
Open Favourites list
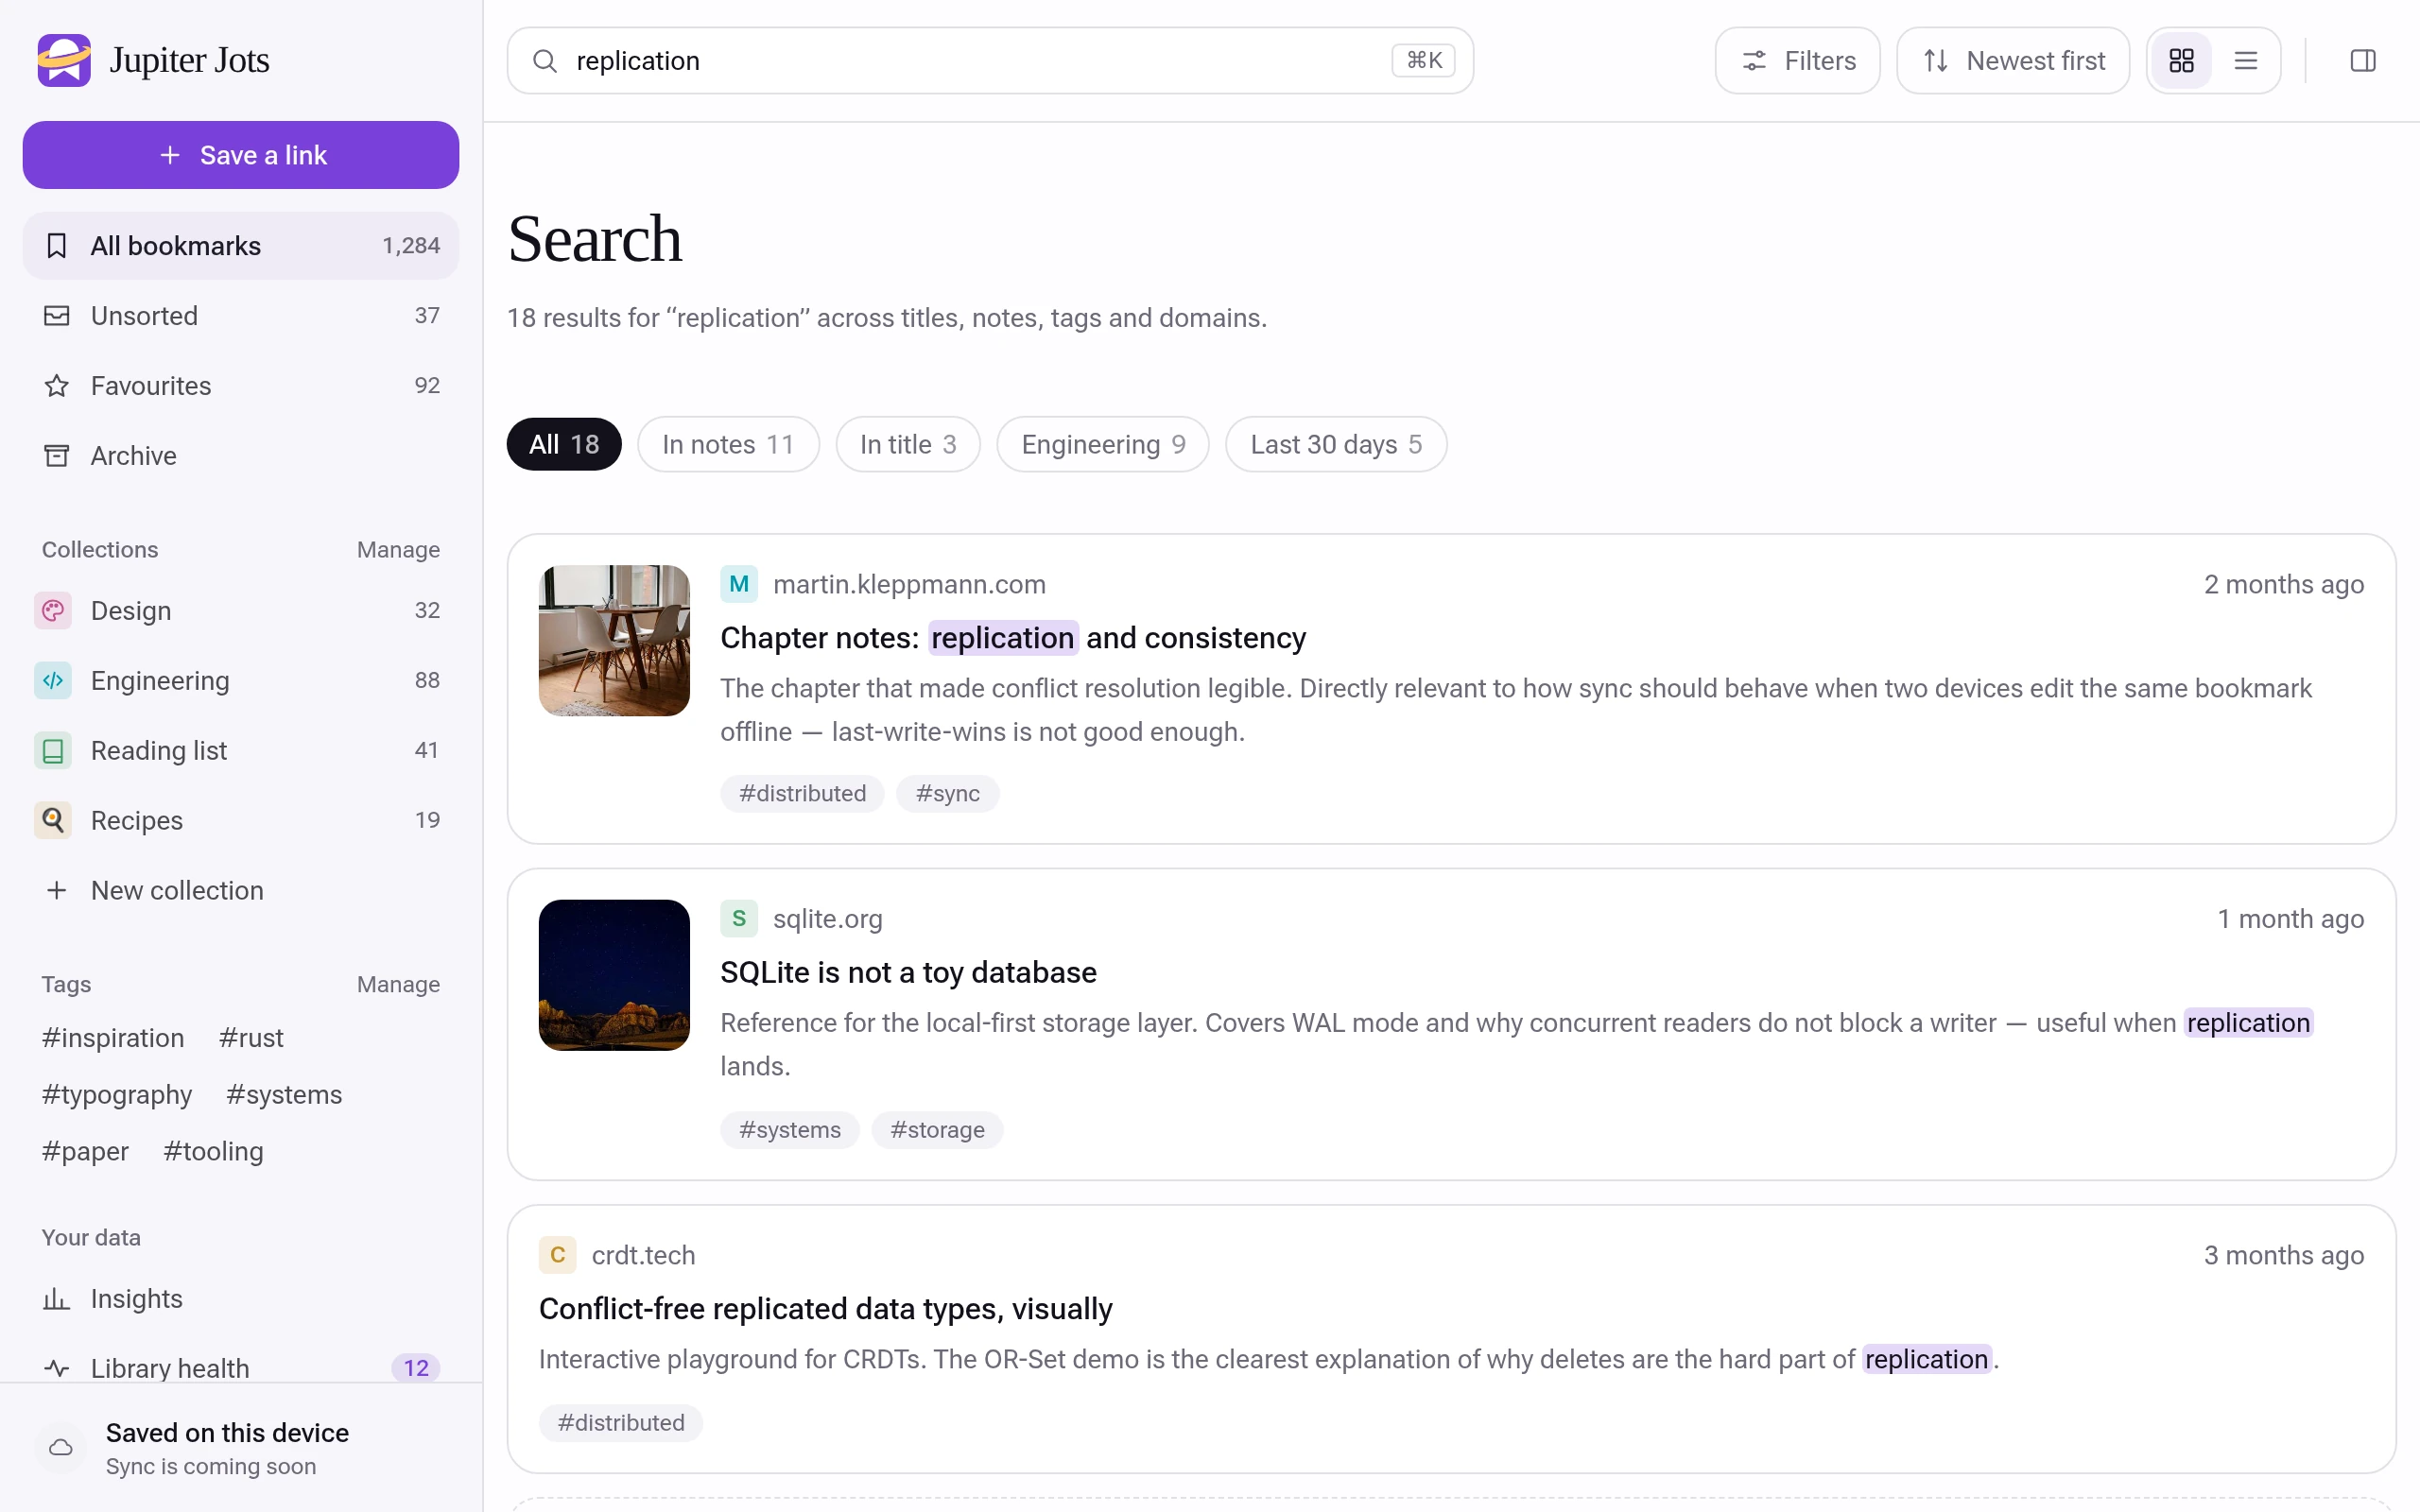point(241,386)
